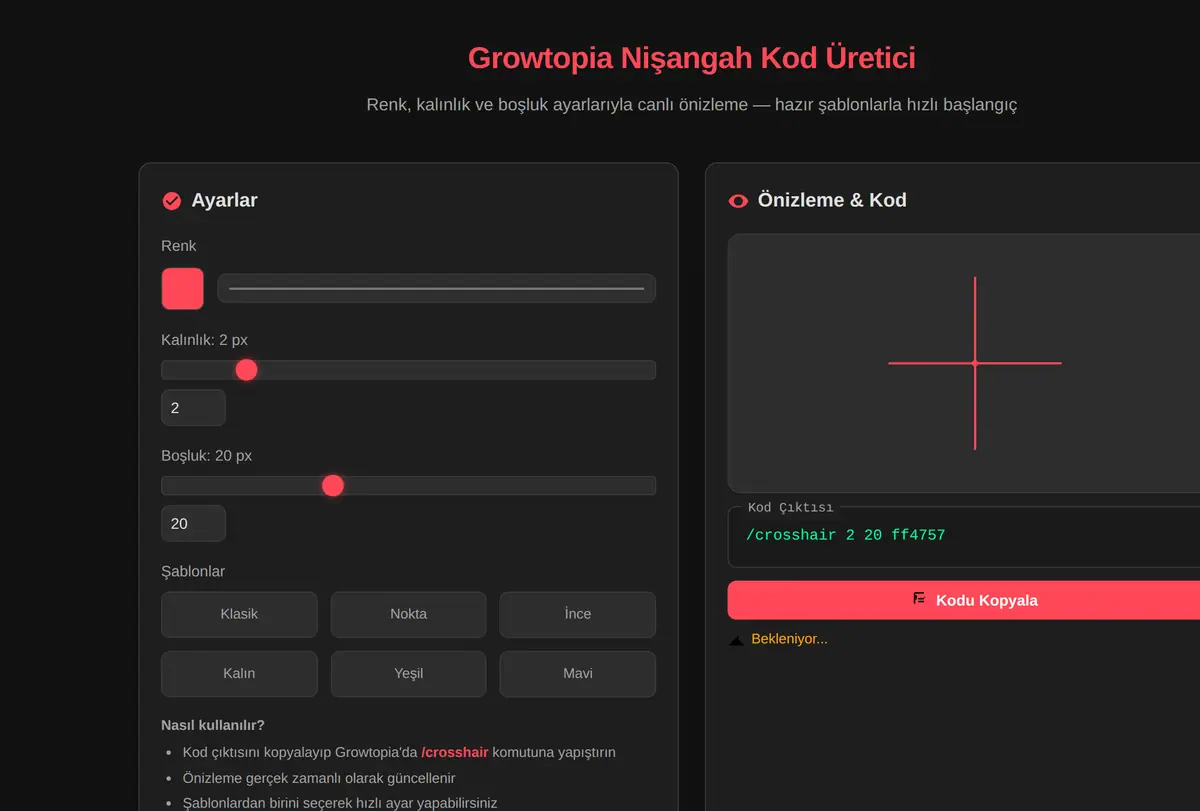Click the warning icon next to Bekleniyor

coord(736,639)
